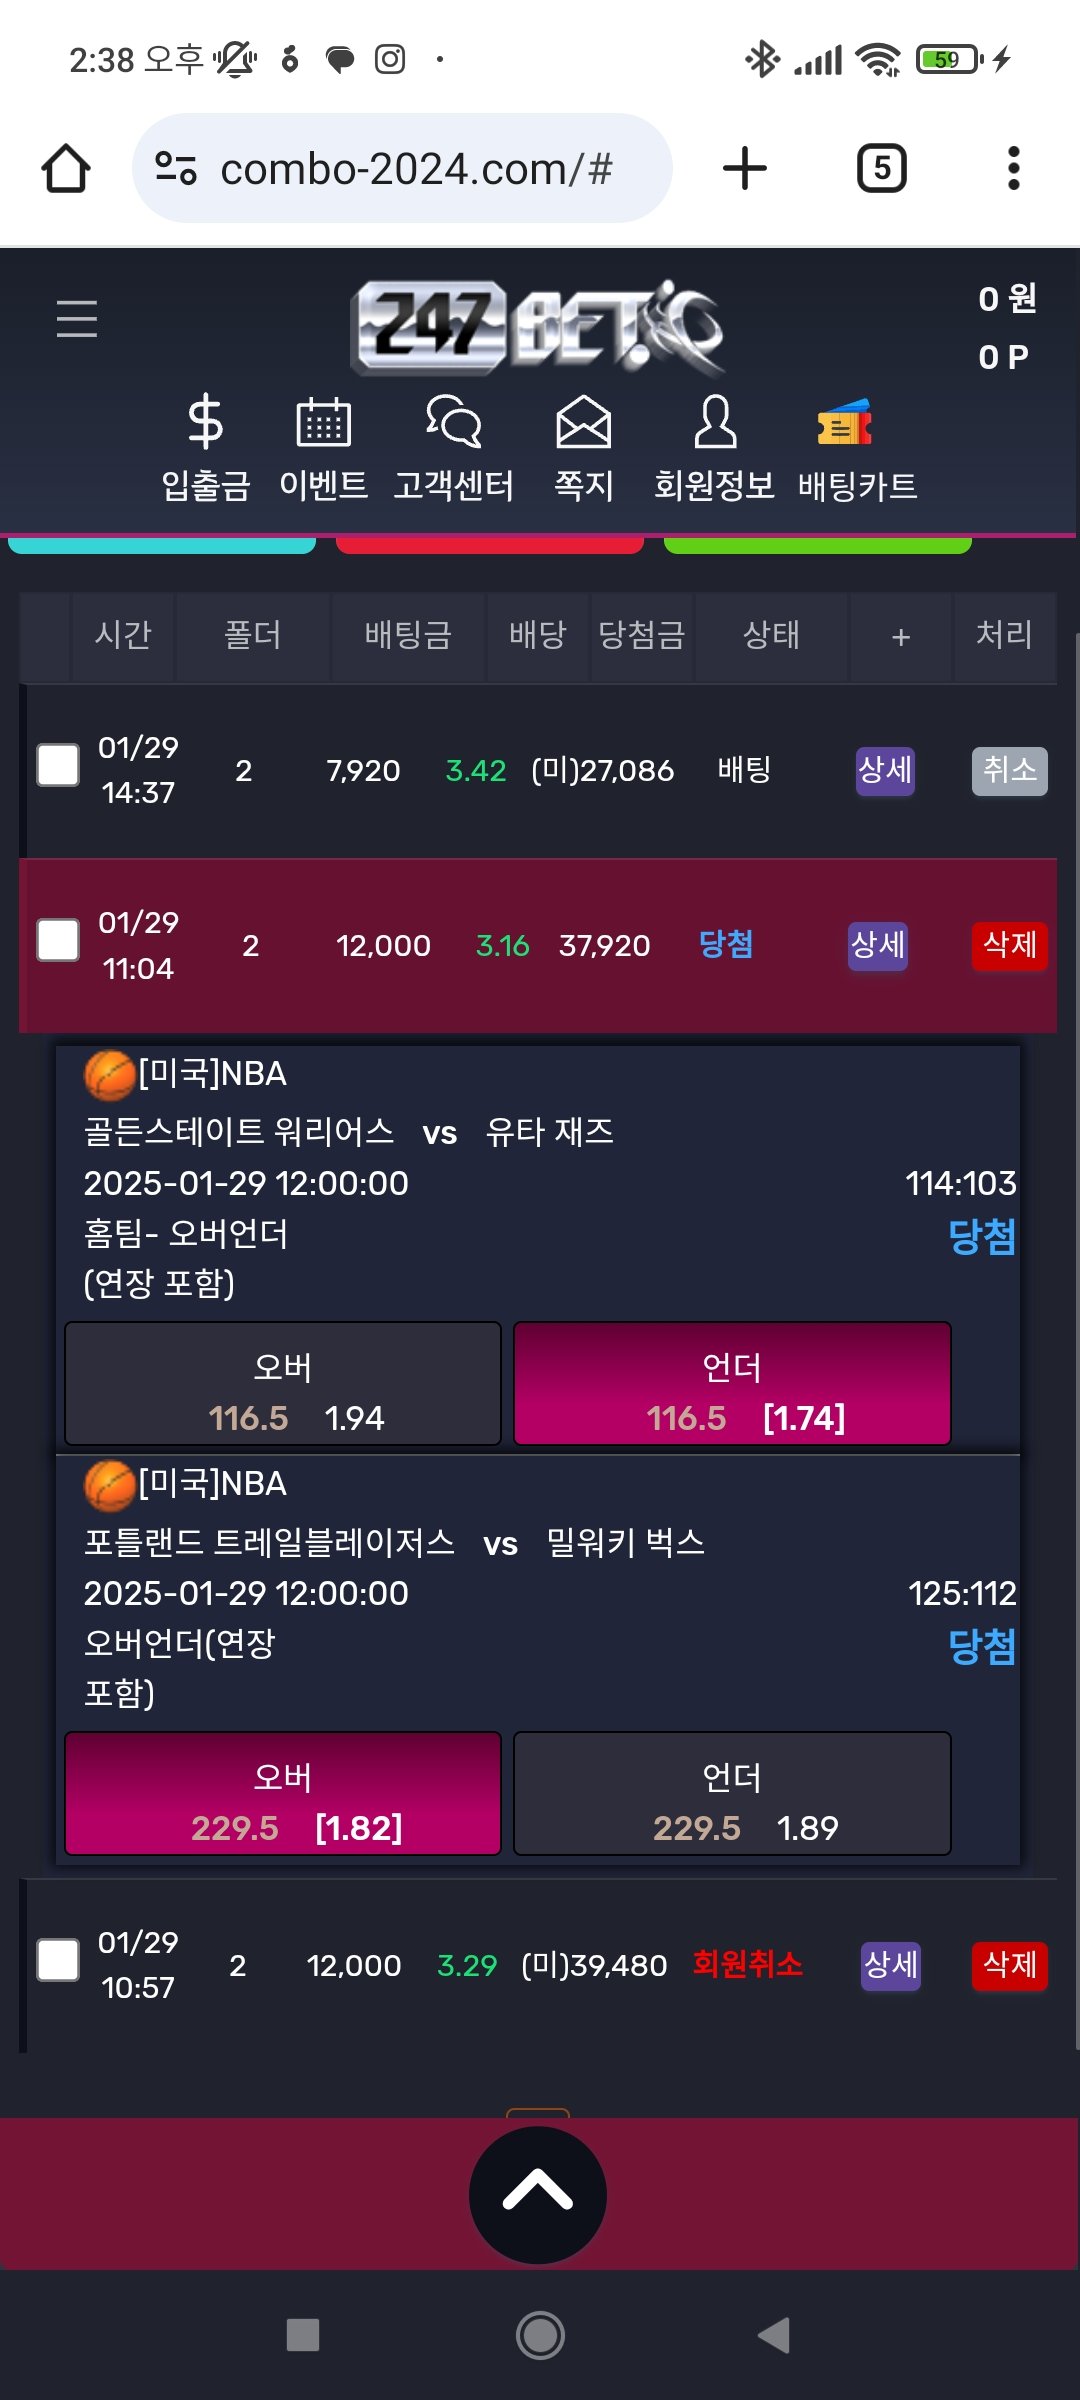
Task: Check the 11:04 winning bet checkbox
Action: point(58,941)
